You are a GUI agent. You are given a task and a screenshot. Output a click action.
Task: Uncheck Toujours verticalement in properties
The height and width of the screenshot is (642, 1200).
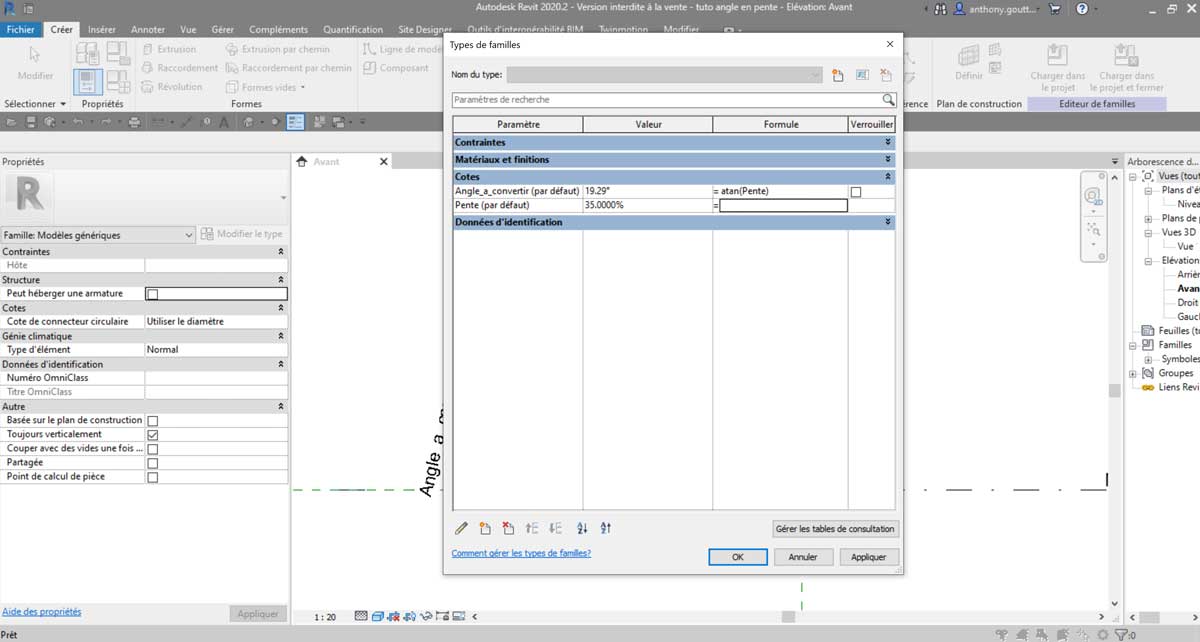pyautogui.click(x=152, y=434)
